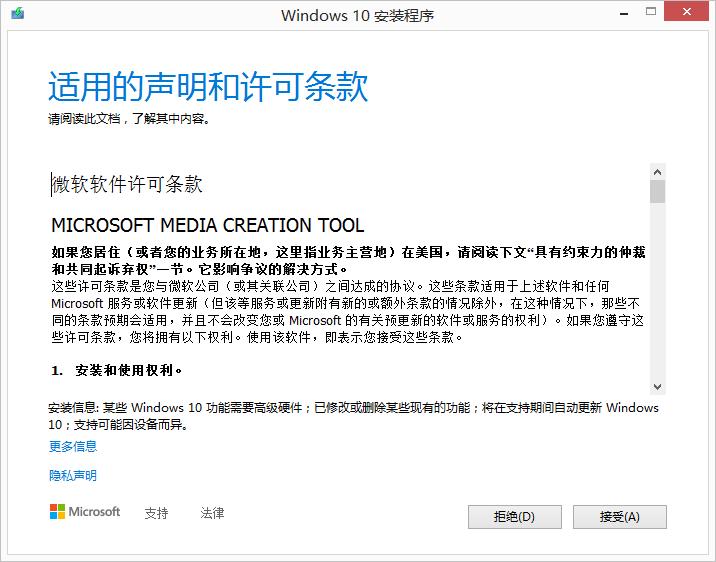
Task: Maximize the Windows 10 setup window
Action: 651,12
